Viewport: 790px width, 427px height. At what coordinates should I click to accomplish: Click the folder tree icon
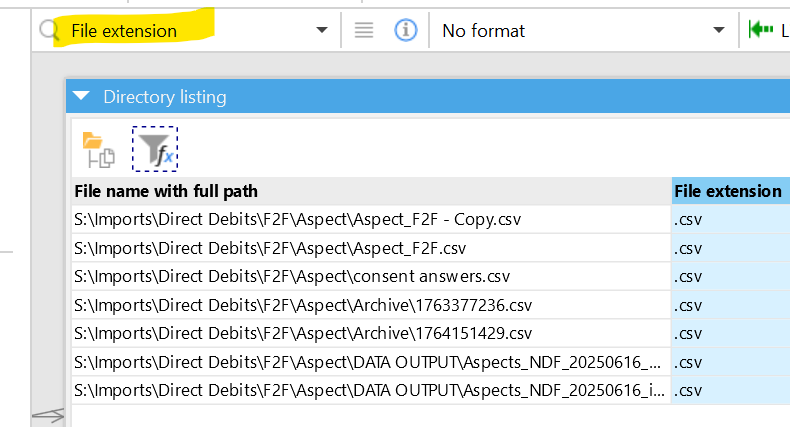pyautogui.click(x=98, y=148)
